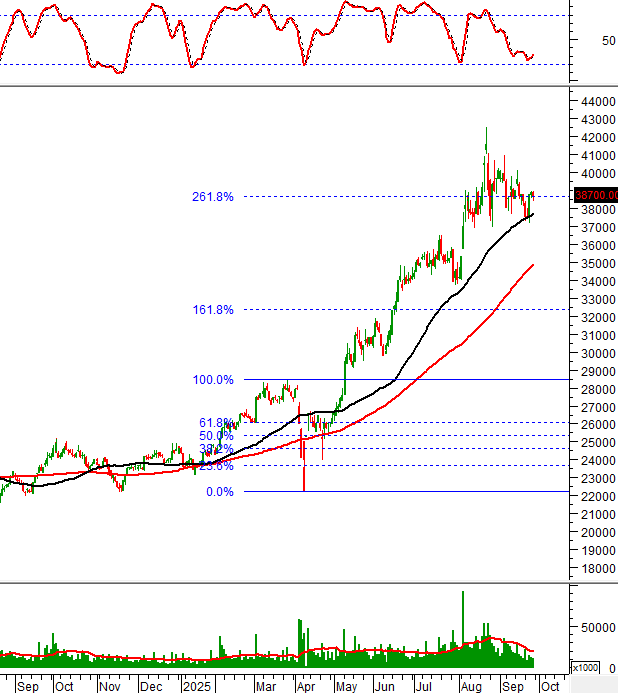Select the 100.0% Fibonacci level label

pyautogui.click(x=213, y=380)
